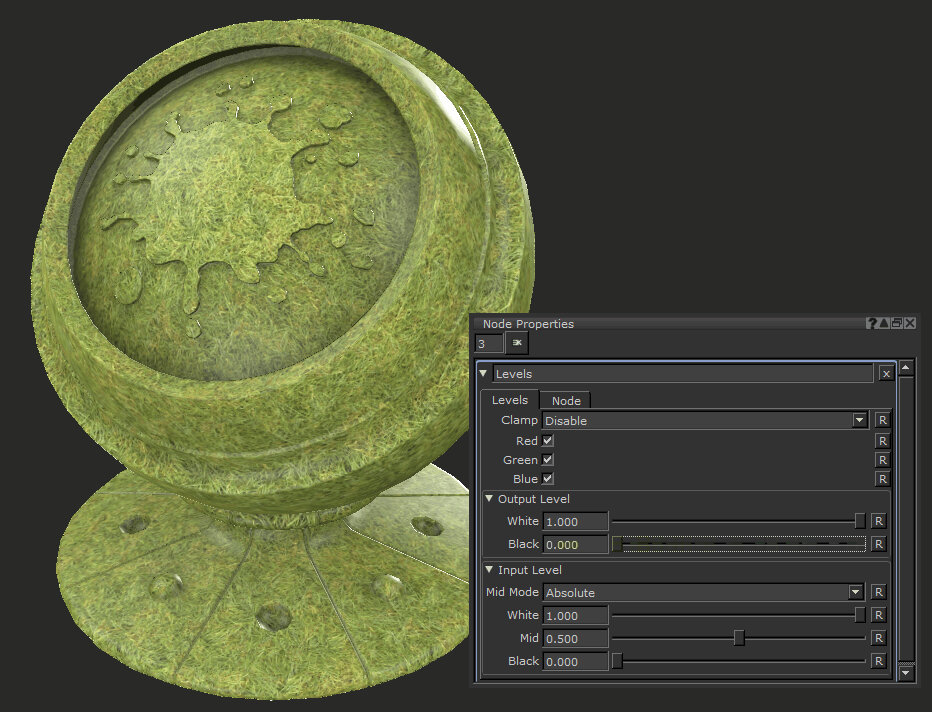Collapse the Output Level section
The width and height of the screenshot is (932, 712).
pos(489,499)
